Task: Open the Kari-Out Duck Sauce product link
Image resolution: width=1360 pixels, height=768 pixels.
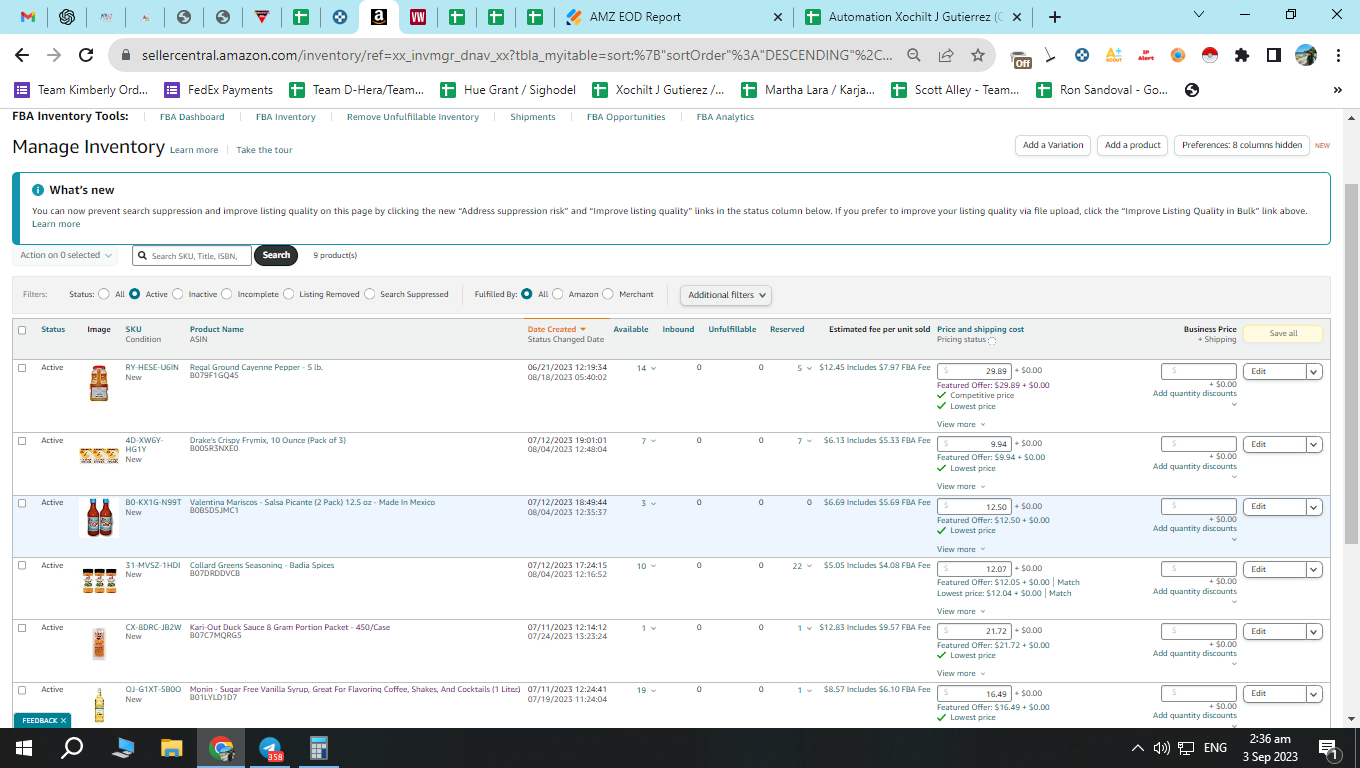Action: [290, 628]
